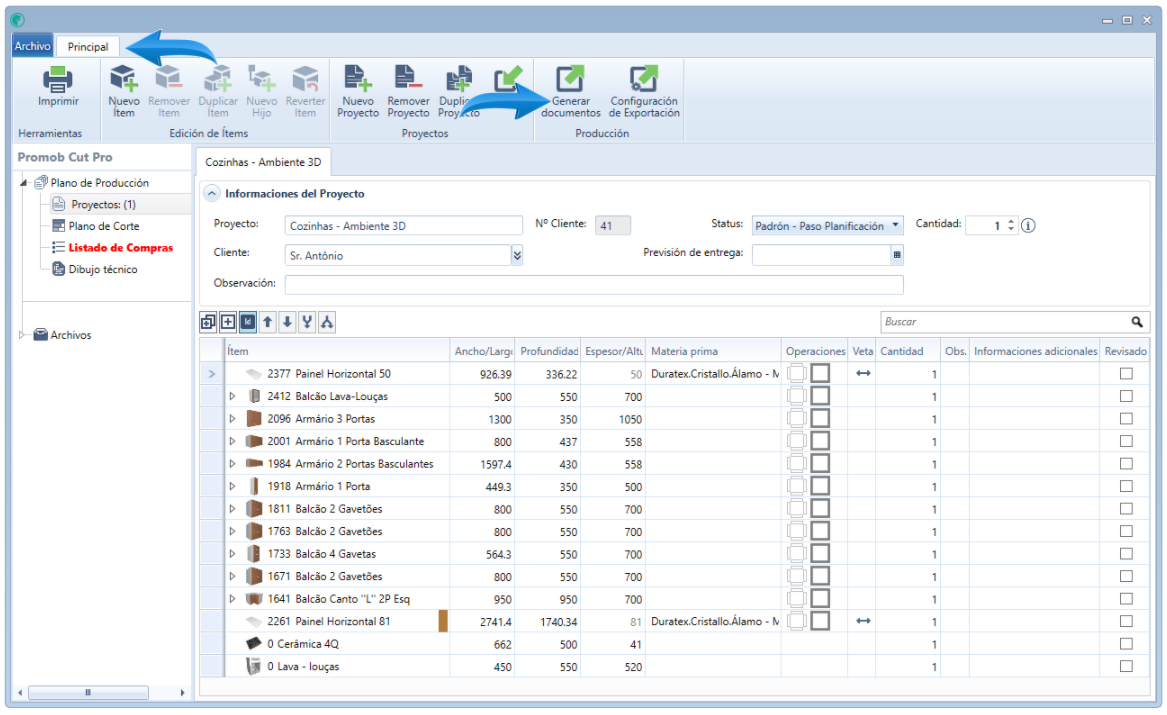The width and height of the screenshot is (1167, 715).
Task: Check Revisado for Armário 1 Porta Basculante
Action: click(1126, 441)
